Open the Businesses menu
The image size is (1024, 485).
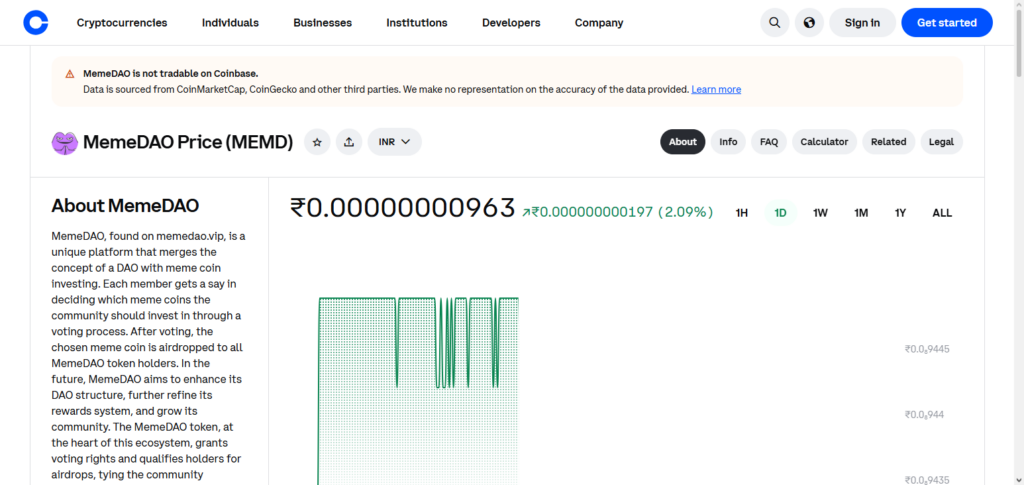(323, 23)
